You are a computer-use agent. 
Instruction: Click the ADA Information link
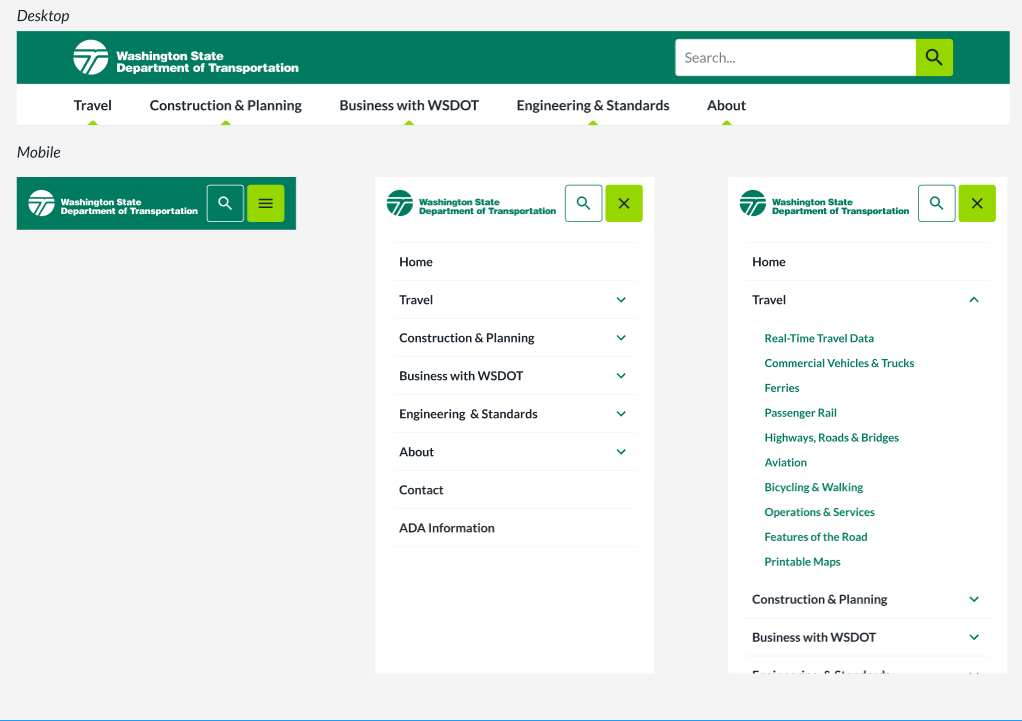click(x=446, y=528)
